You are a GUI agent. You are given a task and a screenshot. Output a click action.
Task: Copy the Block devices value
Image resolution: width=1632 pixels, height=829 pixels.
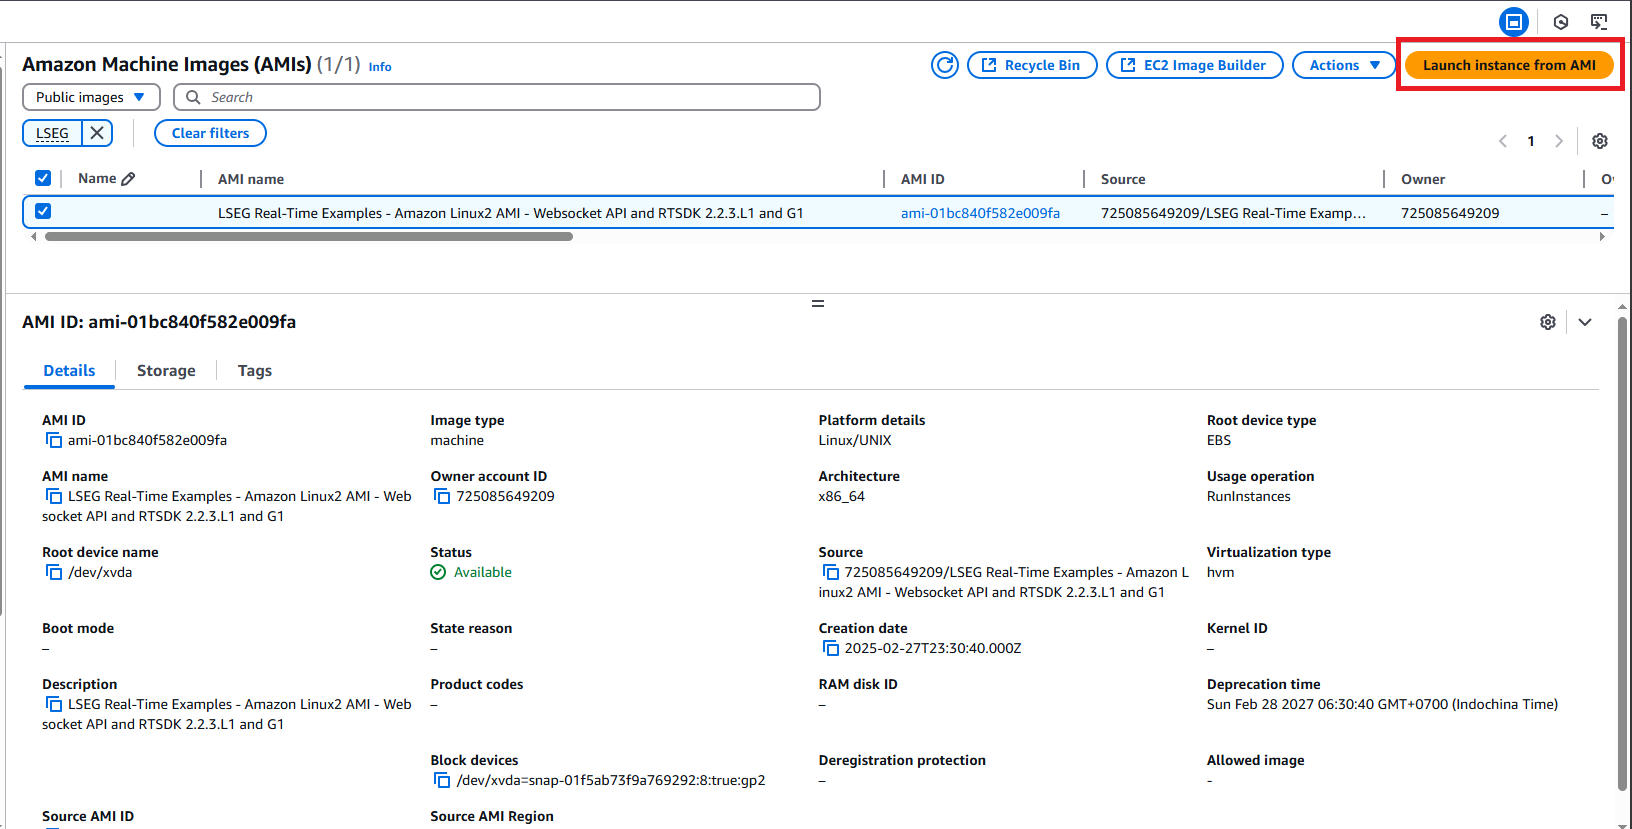[x=442, y=780]
